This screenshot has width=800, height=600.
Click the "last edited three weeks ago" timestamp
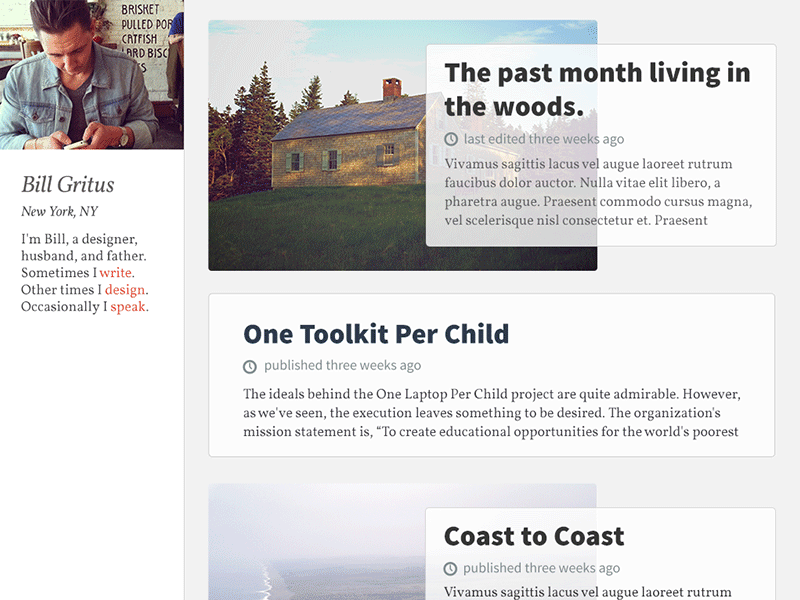coord(543,140)
